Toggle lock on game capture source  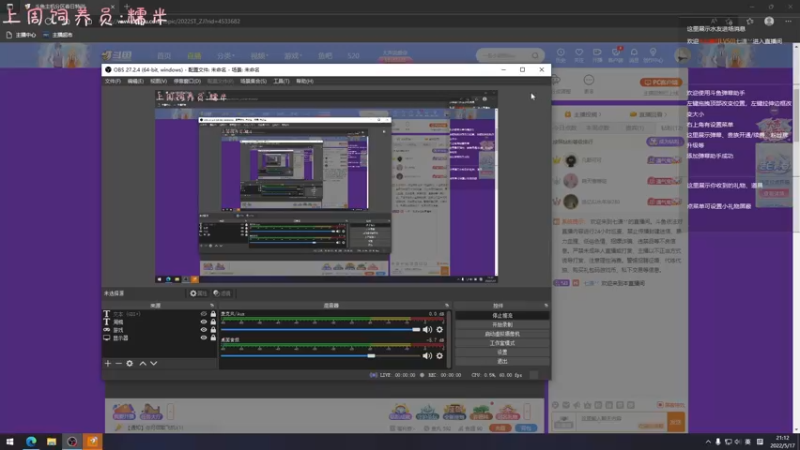tap(213, 330)
